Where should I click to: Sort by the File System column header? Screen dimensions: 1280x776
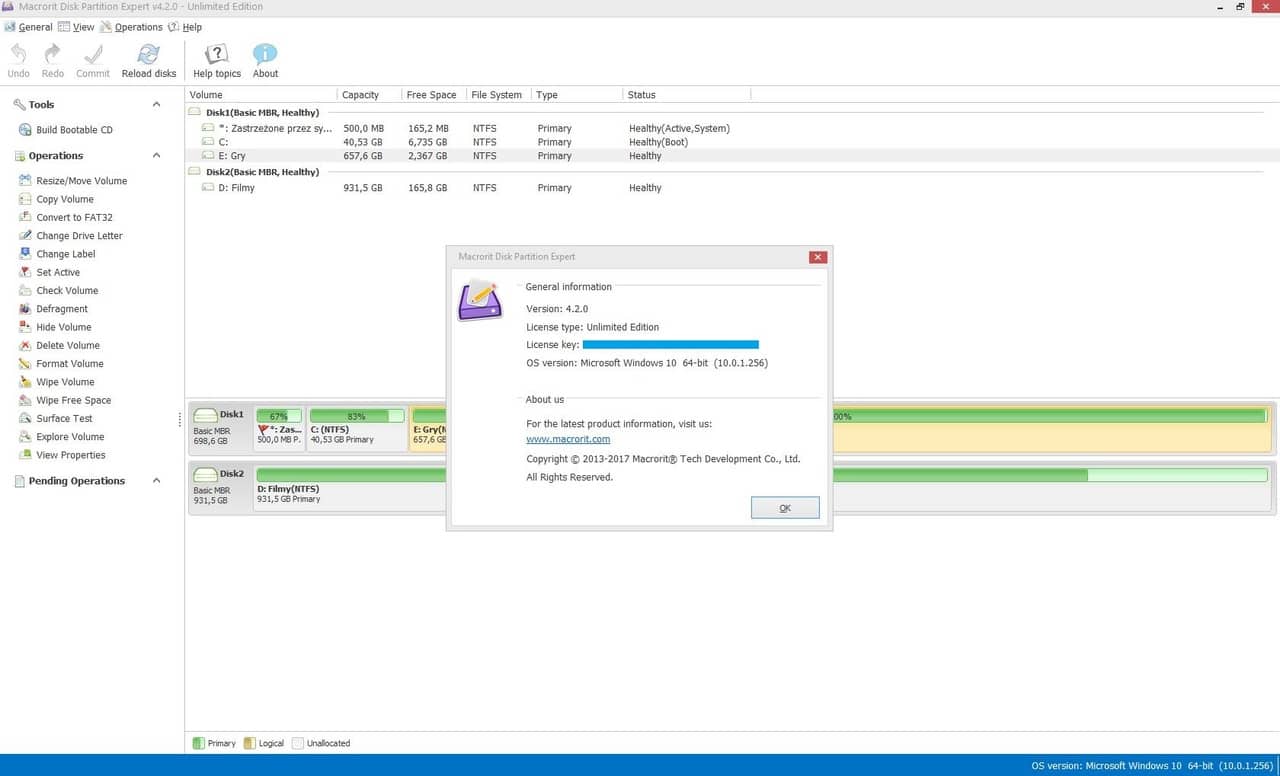point(498,95)
